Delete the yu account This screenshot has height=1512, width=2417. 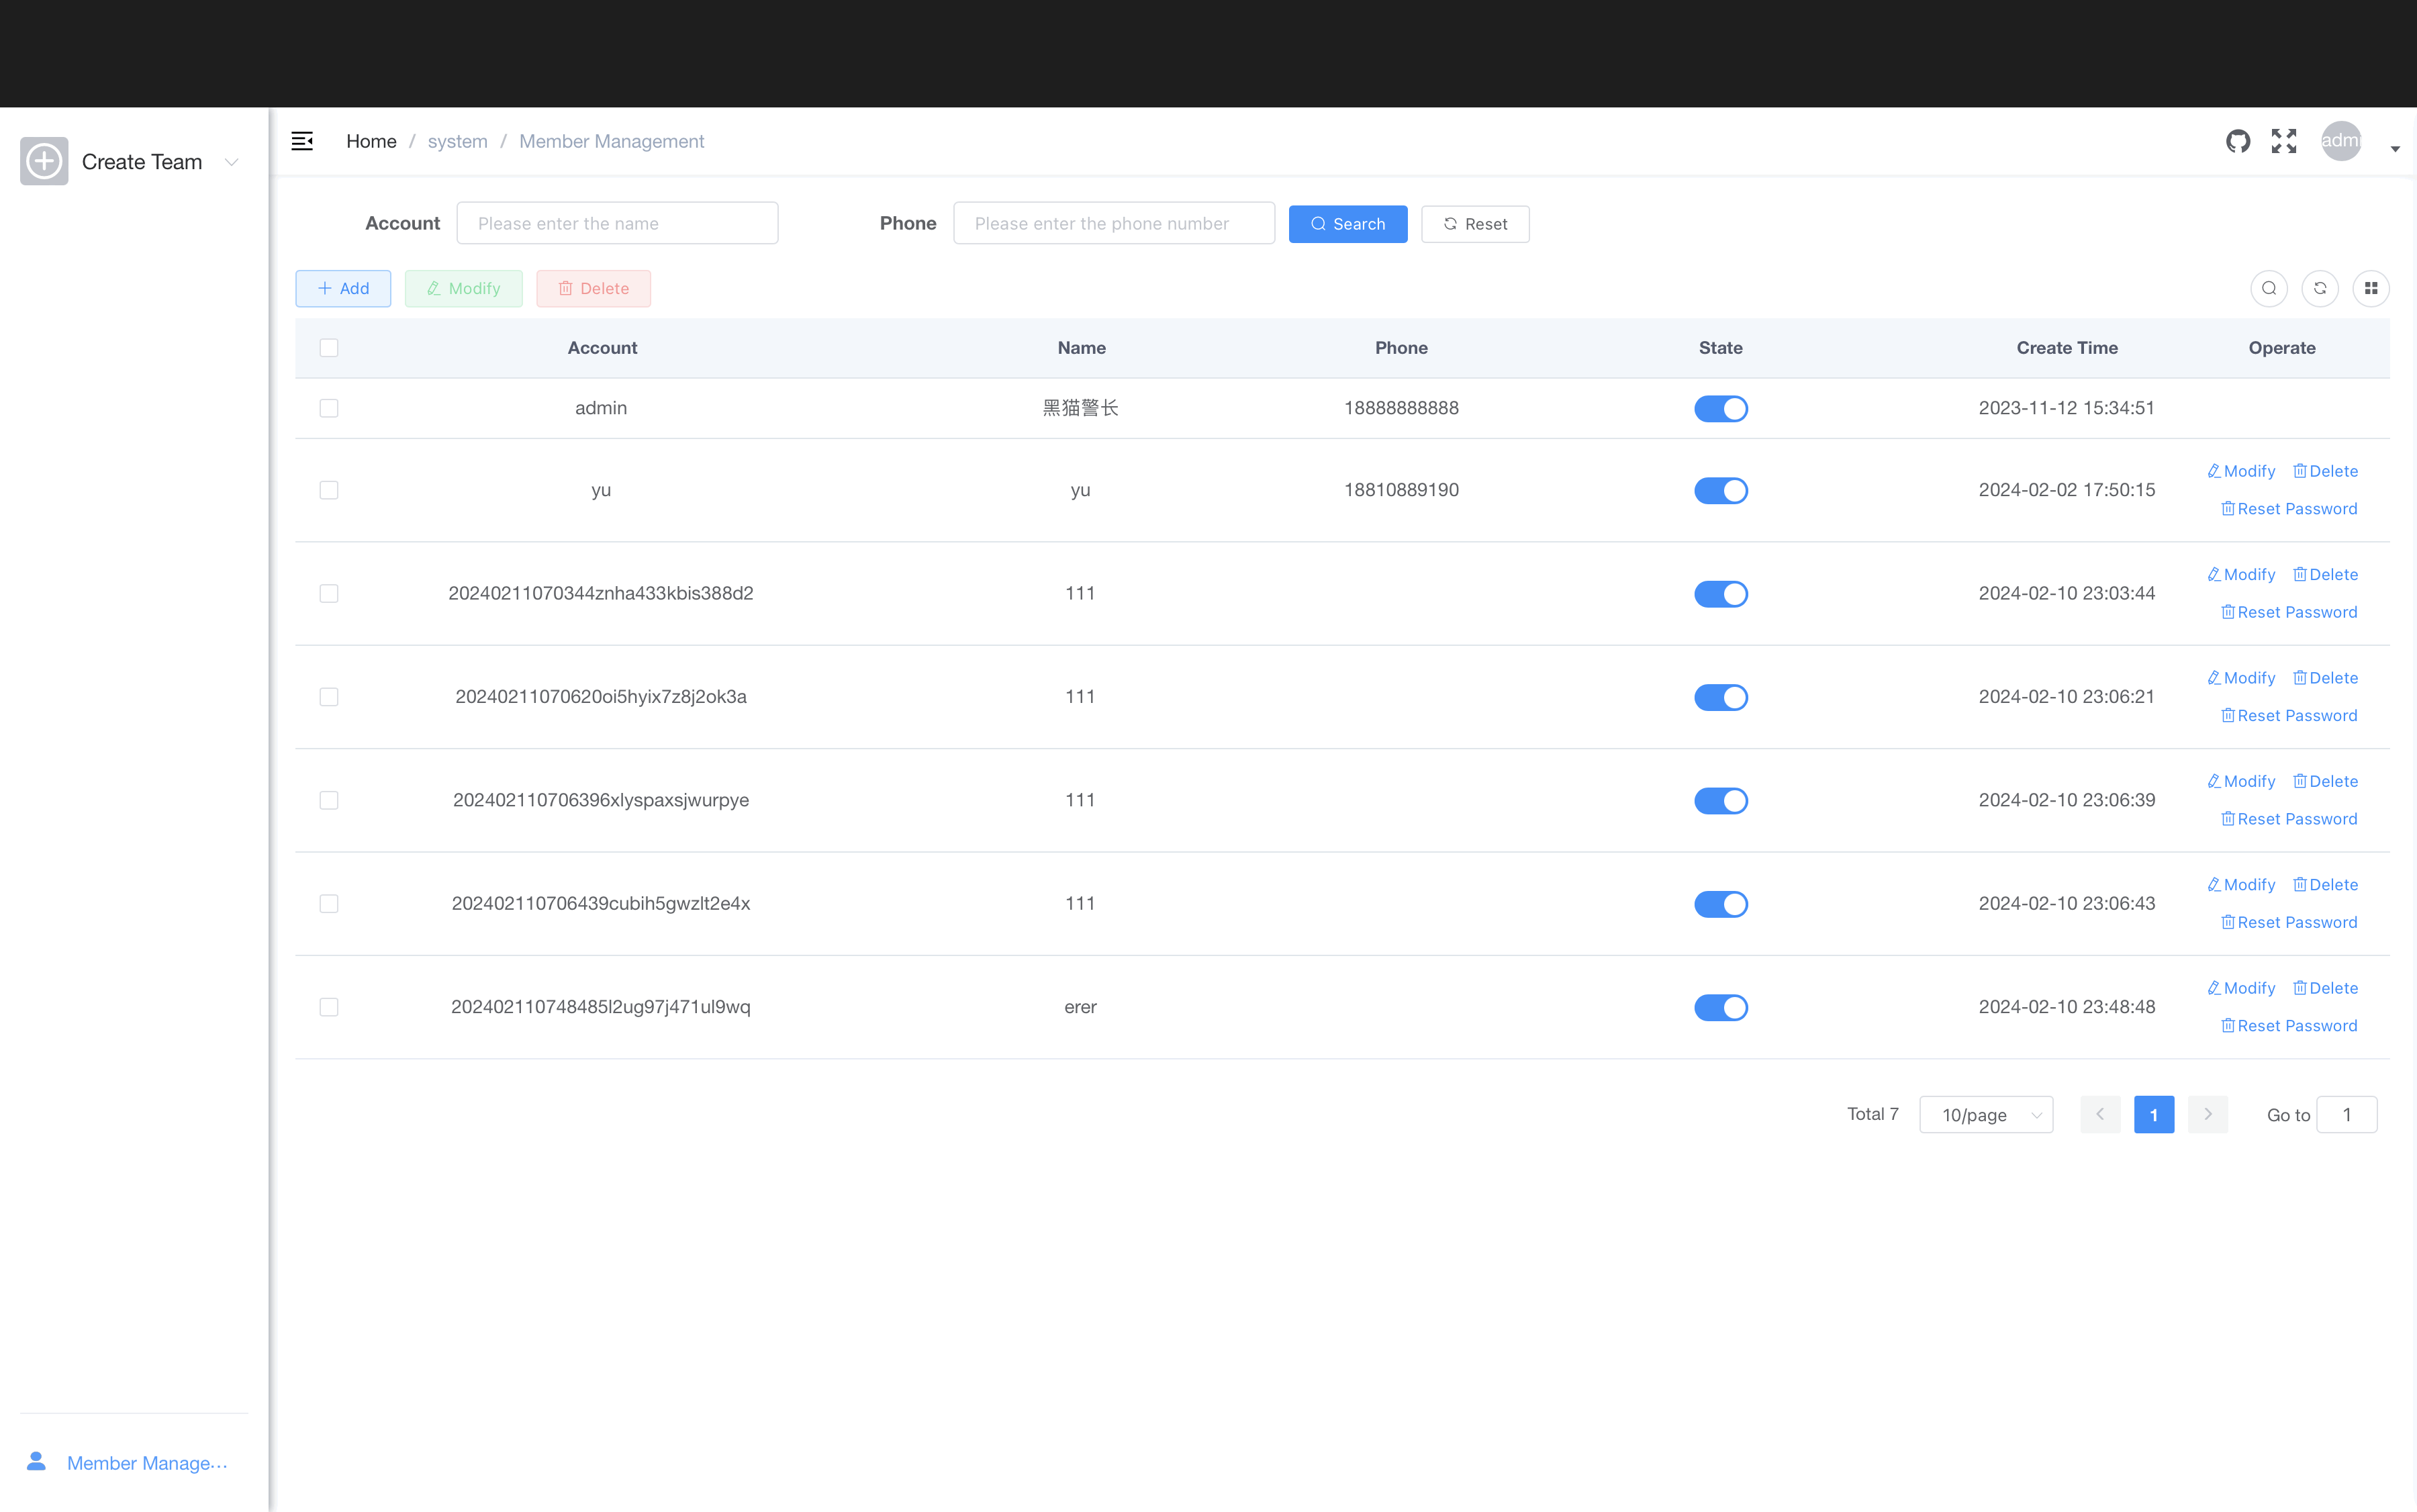[2325, 471]
